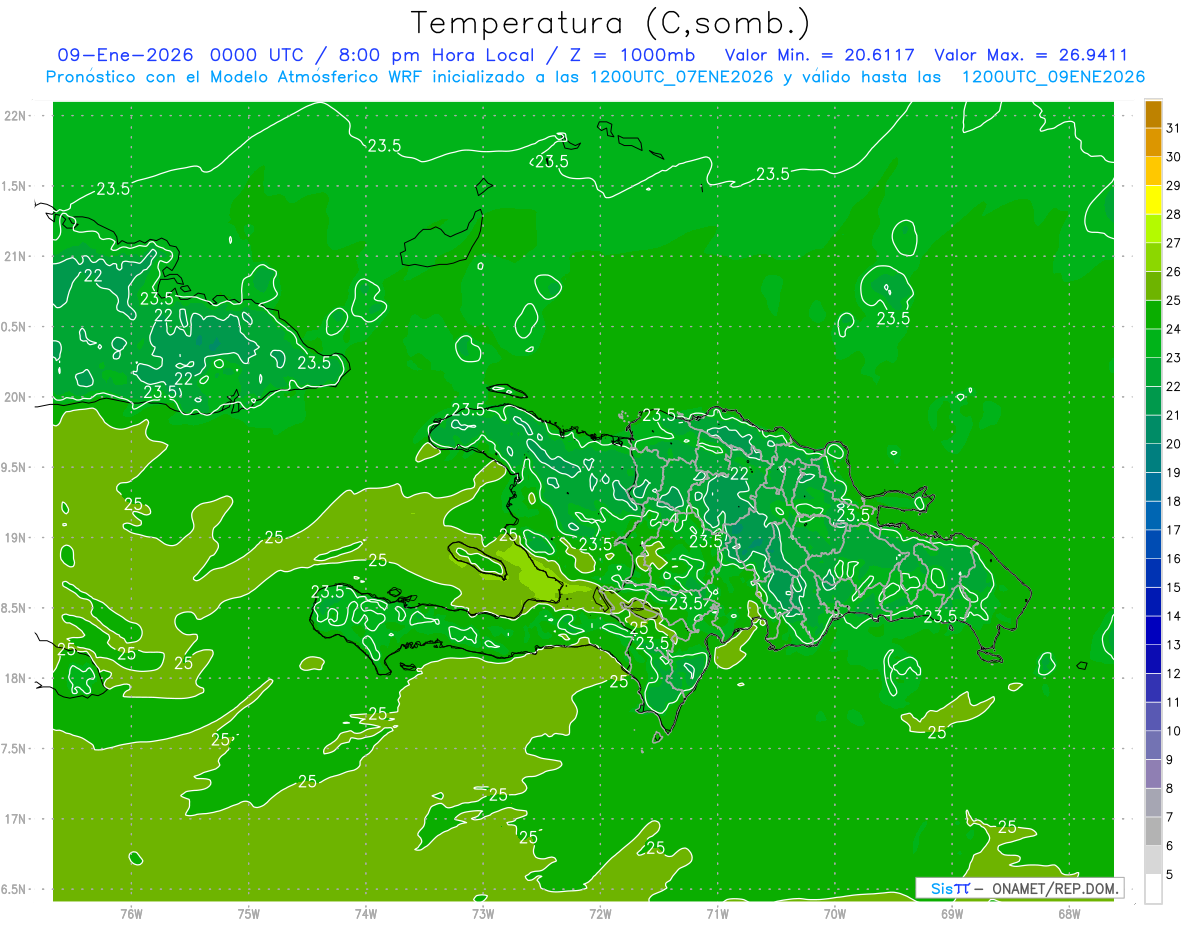1200x927 pixels.
Task: Click the '14' value on the color scale
Action: (1173, 616)
